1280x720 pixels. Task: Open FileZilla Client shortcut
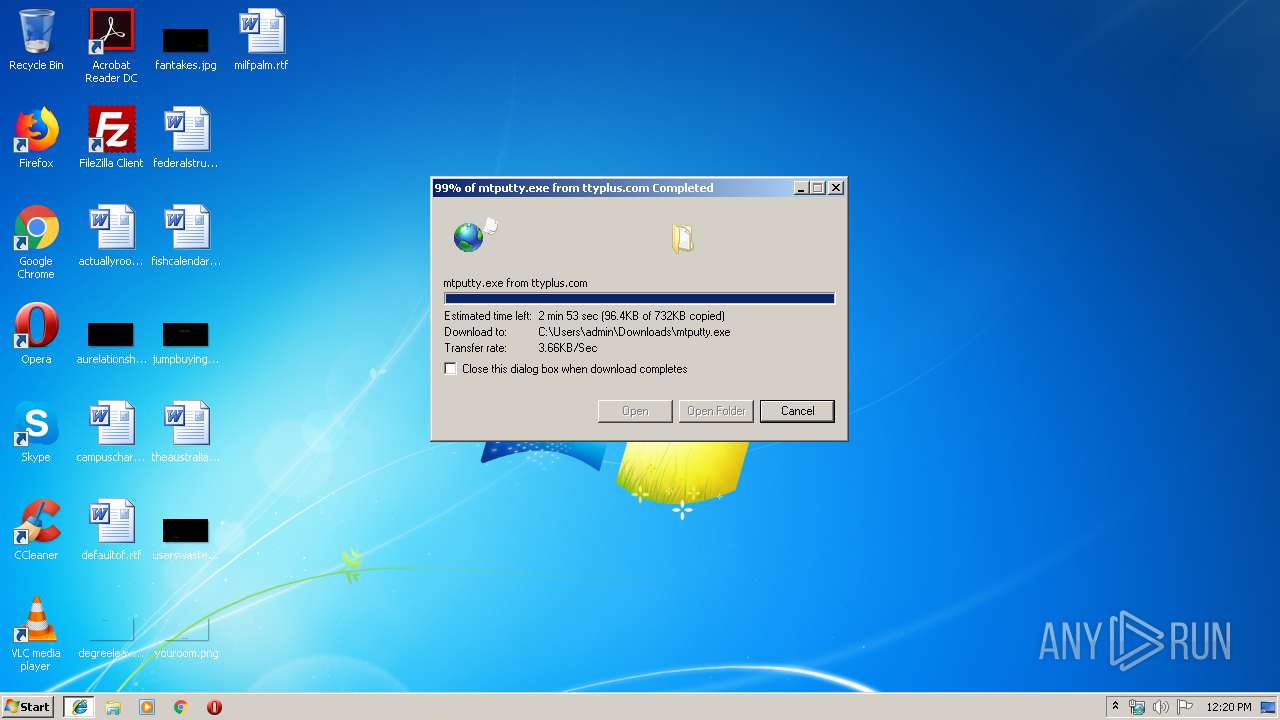111,138
